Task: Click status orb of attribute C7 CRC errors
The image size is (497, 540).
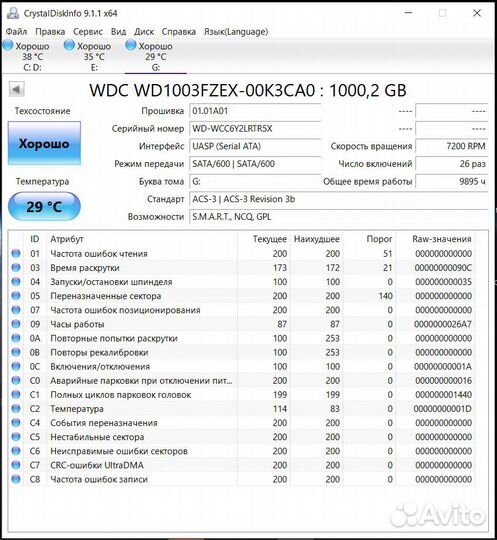Action: point(16,465)
